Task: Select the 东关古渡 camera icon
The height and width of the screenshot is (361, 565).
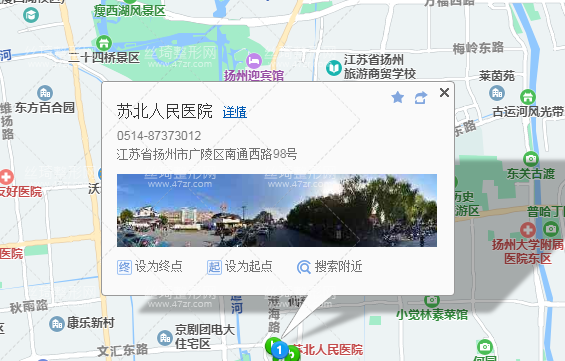Action: [531, 159]
